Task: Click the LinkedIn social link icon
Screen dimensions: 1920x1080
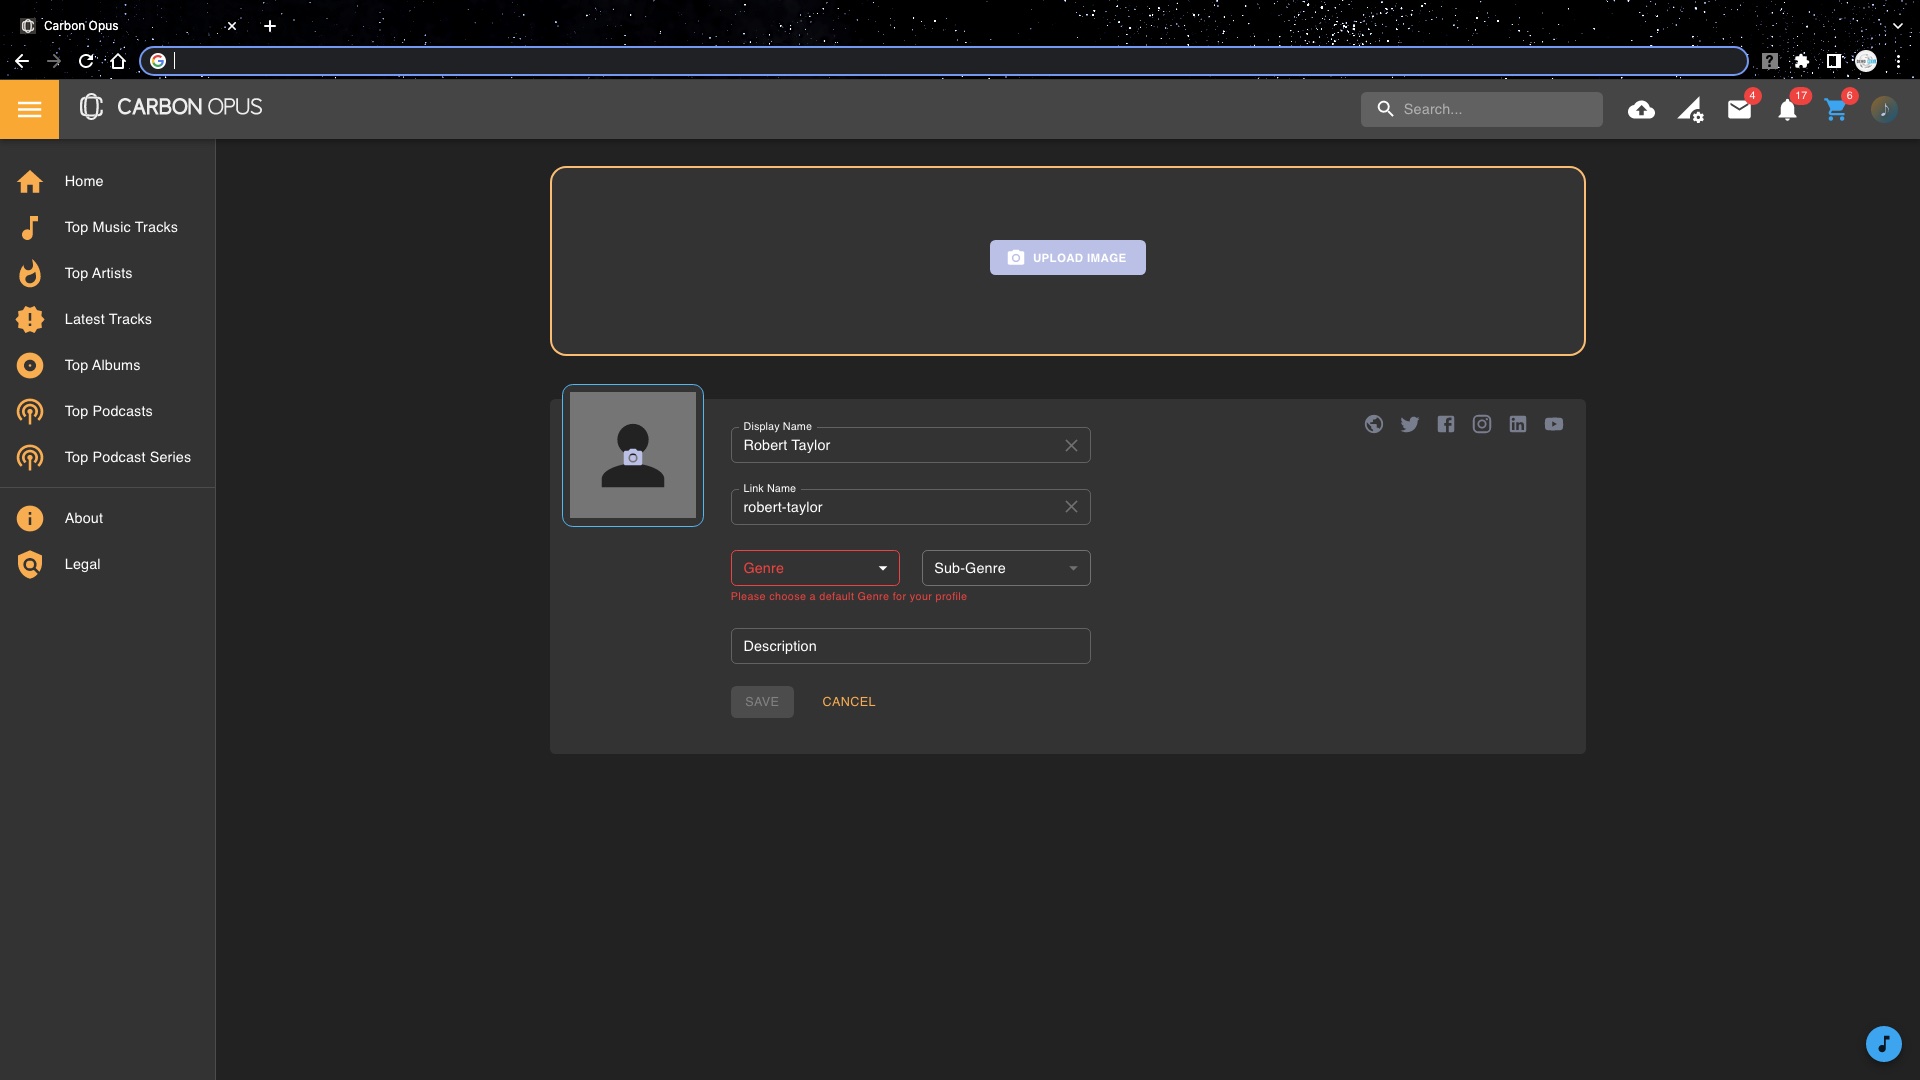Action: [1518, 424]
